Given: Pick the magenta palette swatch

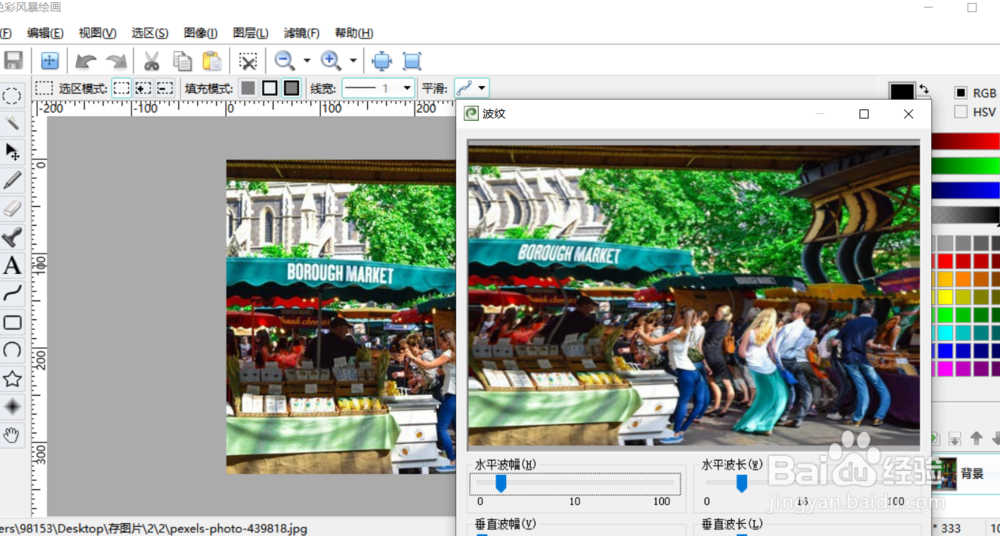Looking at the screenshot, I should point(945,368).
